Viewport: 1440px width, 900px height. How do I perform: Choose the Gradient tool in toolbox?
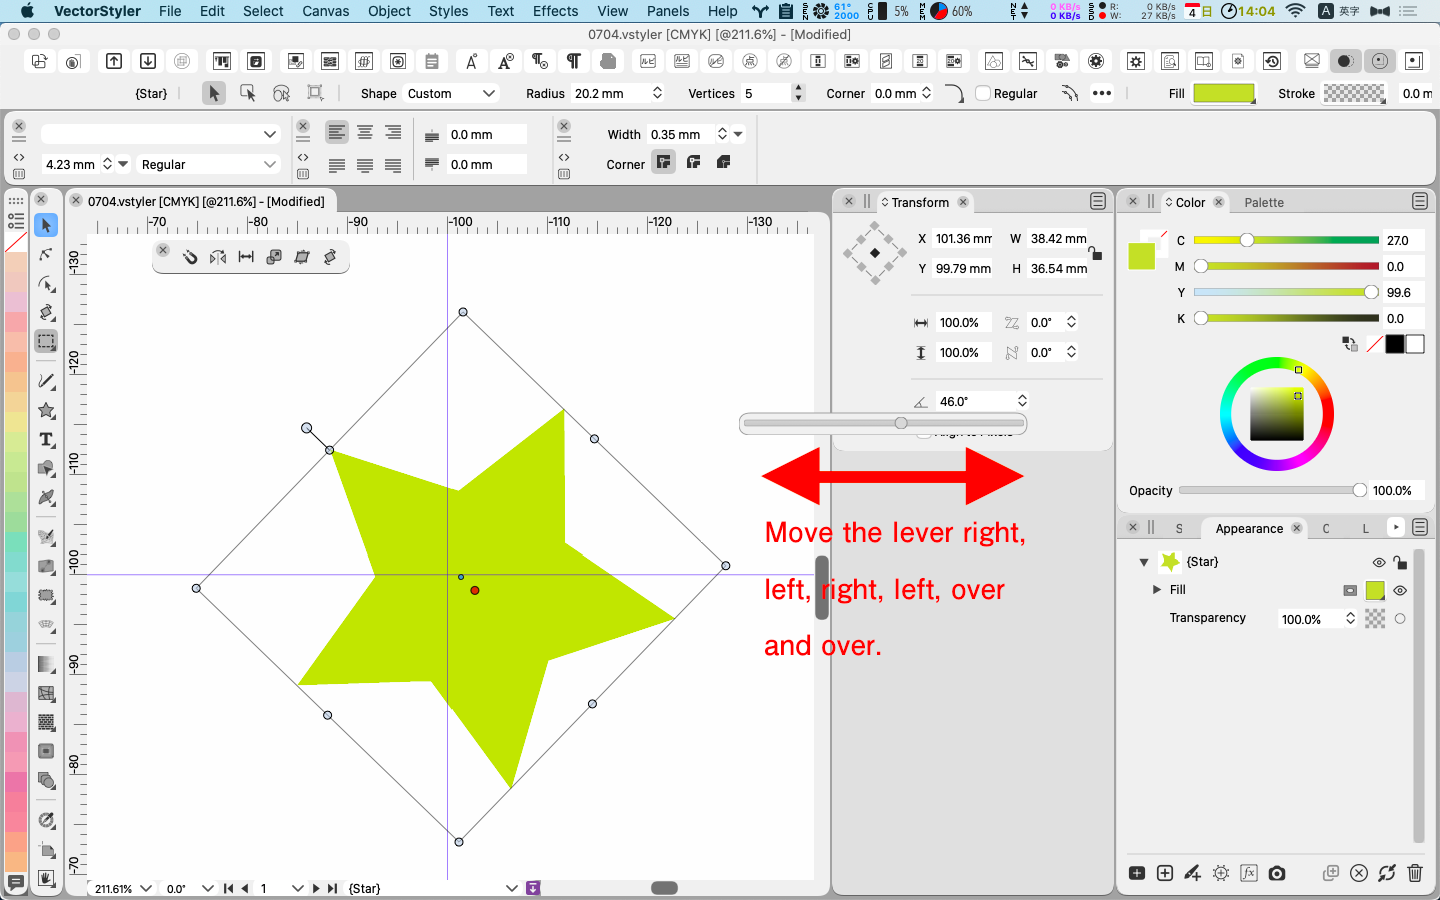pos(46,664)
